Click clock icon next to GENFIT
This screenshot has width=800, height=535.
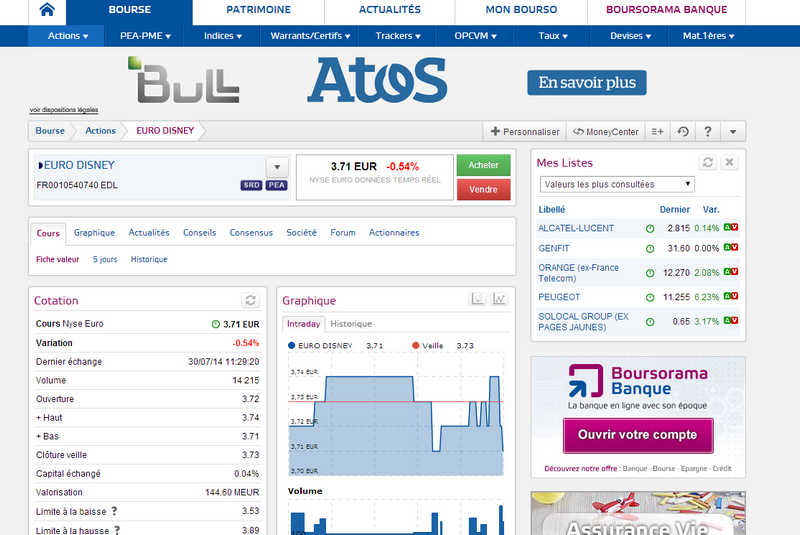click(x=650, y=248)
